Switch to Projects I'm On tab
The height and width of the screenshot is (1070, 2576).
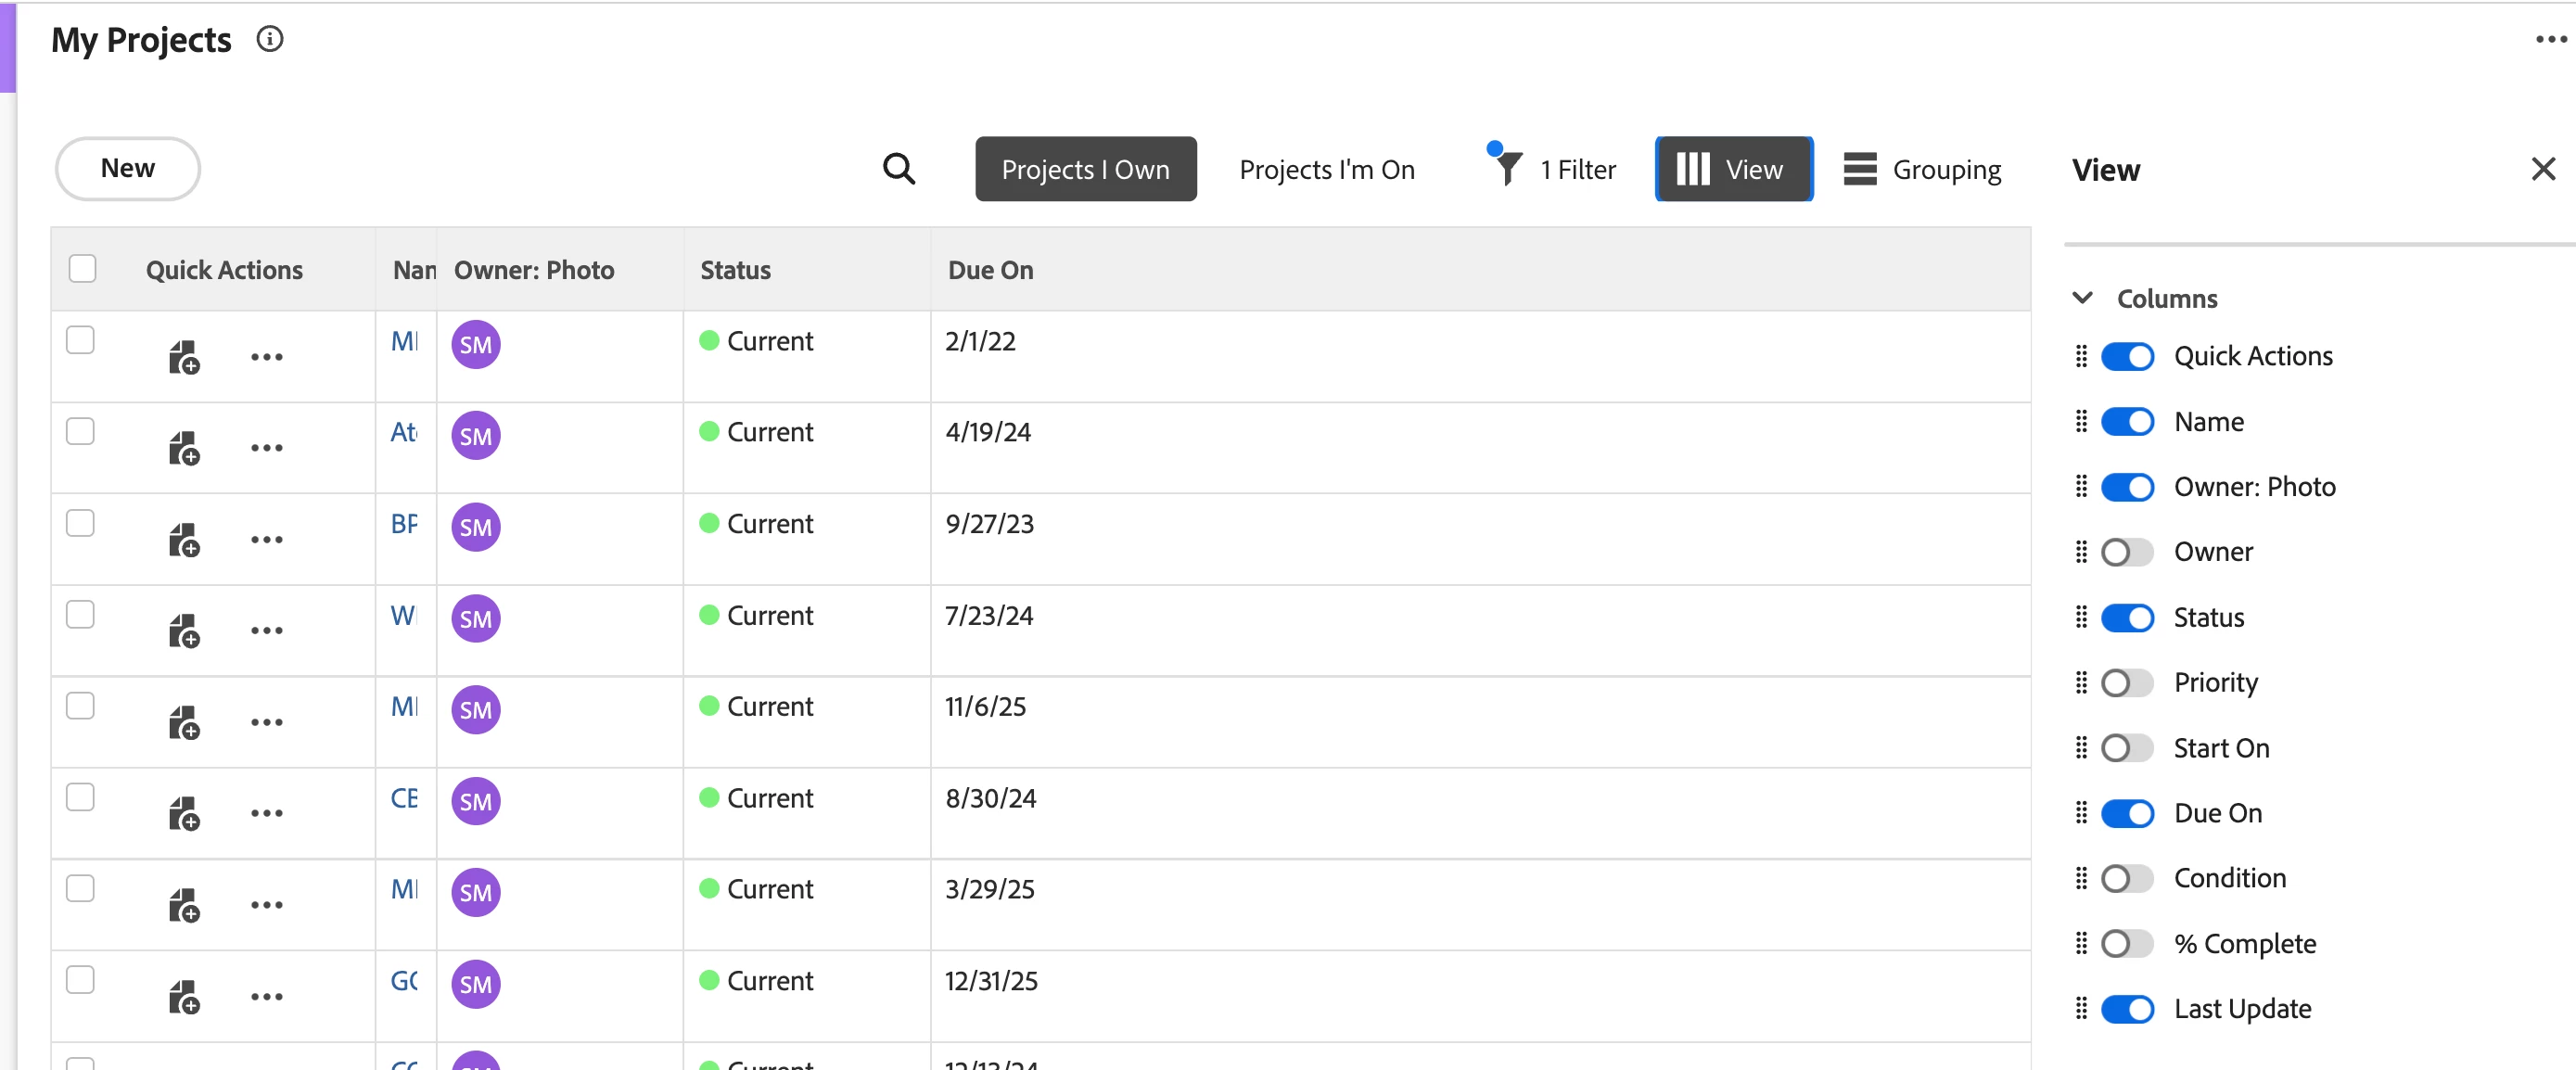[1326, 169]
